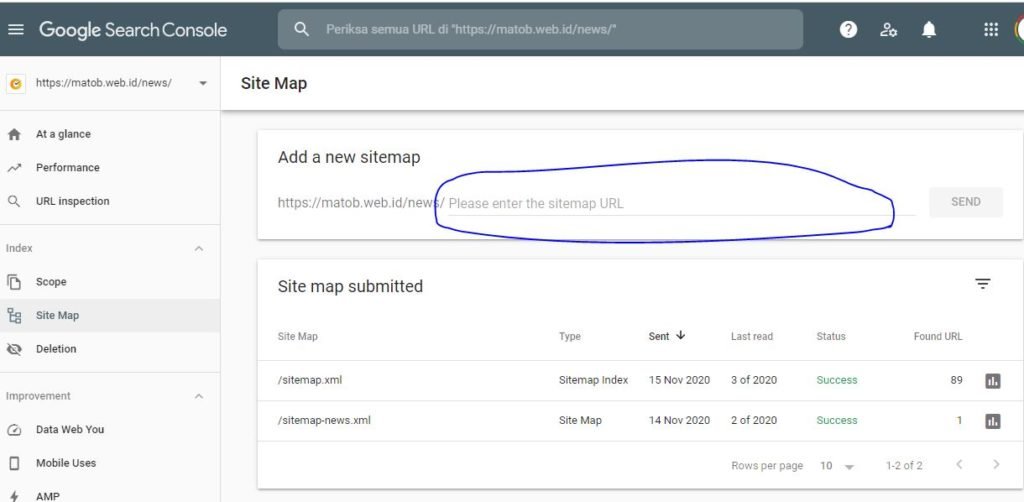Open the /sitemap-news.xml entry
This screenshot has width=1024, height=502.
(x=324, y=420)
